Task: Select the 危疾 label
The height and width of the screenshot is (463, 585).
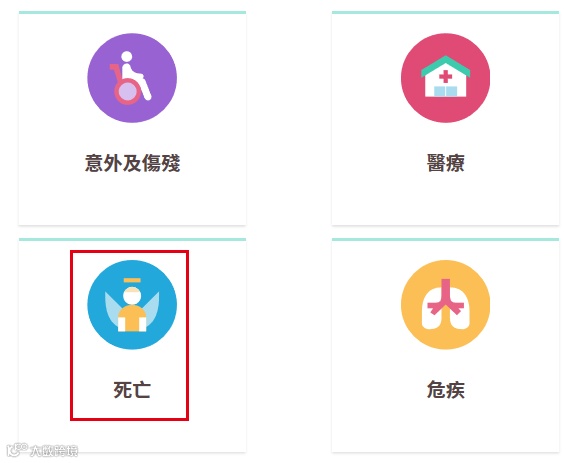Action: [445, 390]
